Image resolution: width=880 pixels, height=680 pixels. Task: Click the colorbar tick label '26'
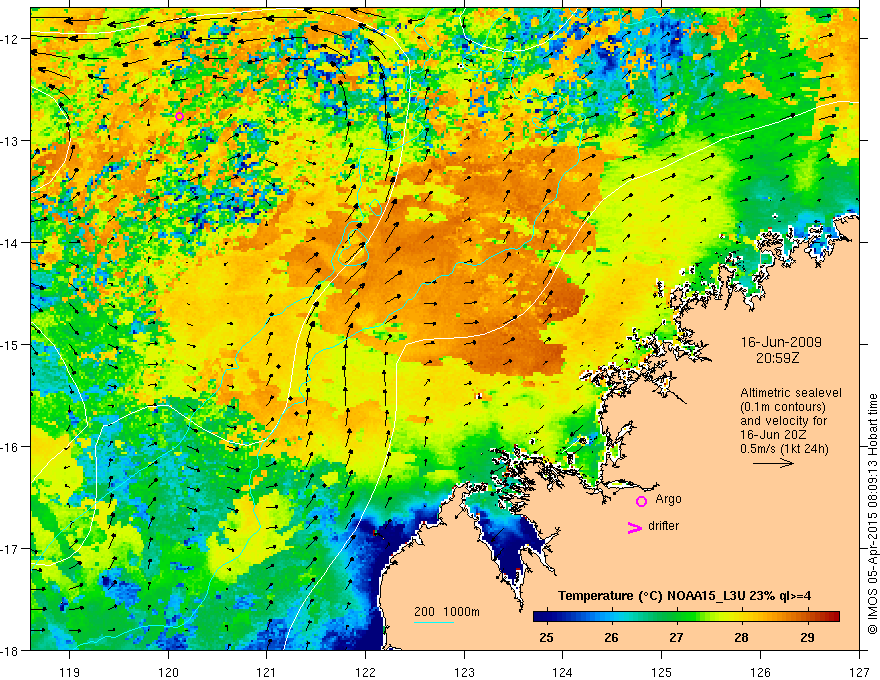[x=612, y=637]
